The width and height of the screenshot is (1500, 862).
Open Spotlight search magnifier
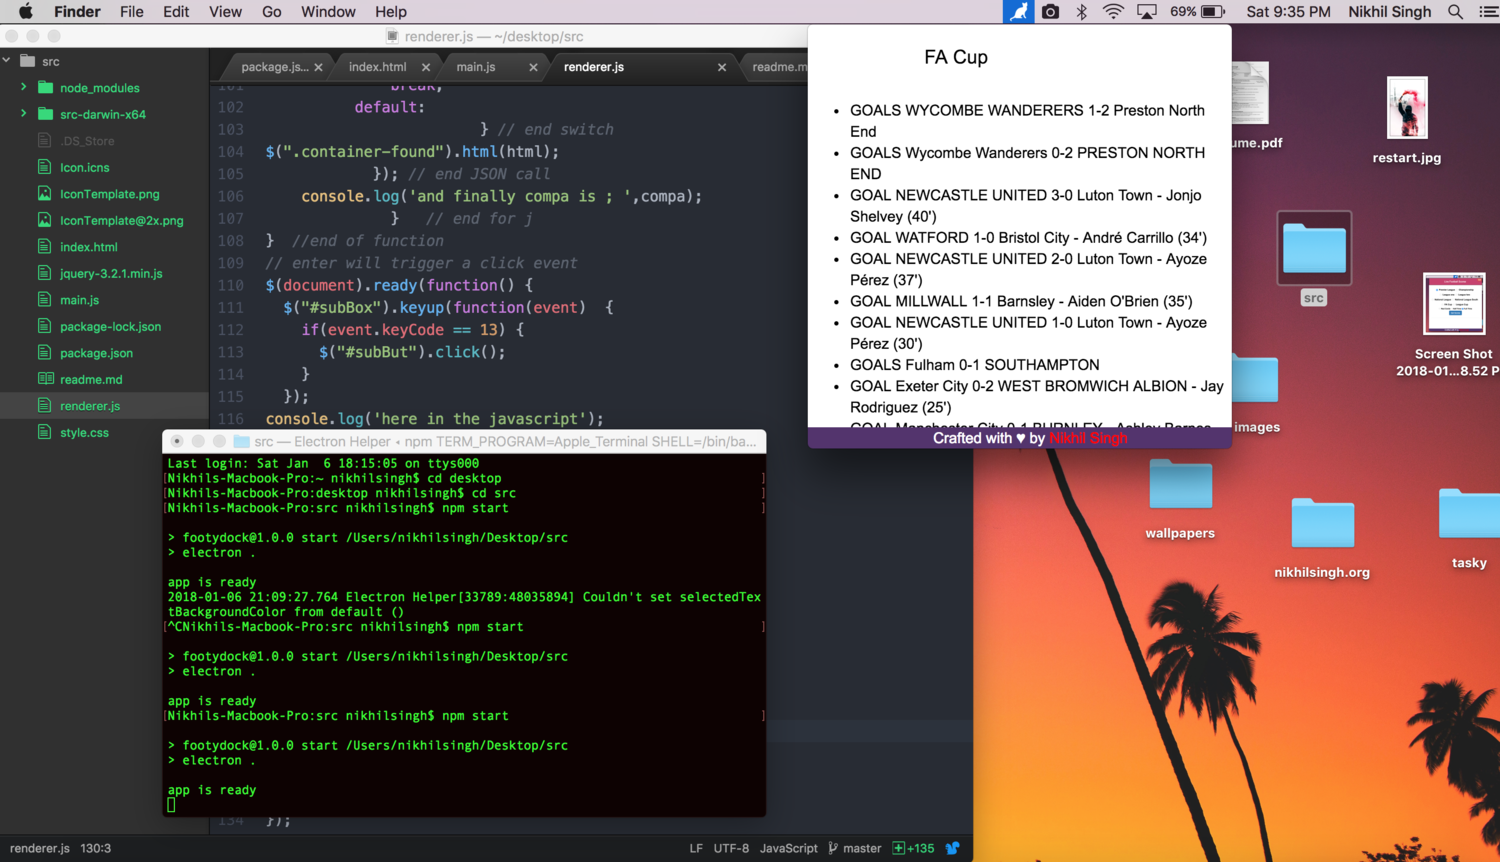[1455, 12]
